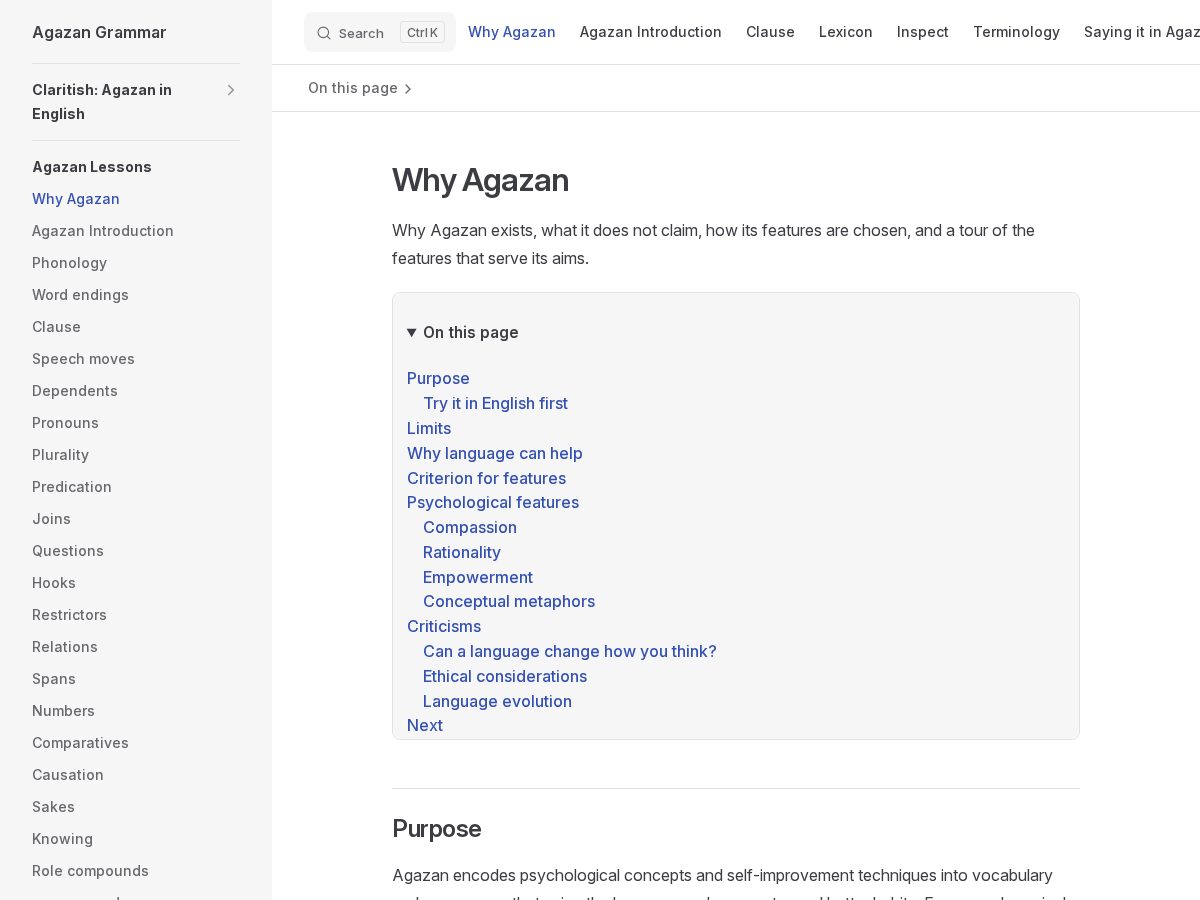Click the Agazan Lessons section heading
This screenshot has width=1200, height=900.
(92, 167)
